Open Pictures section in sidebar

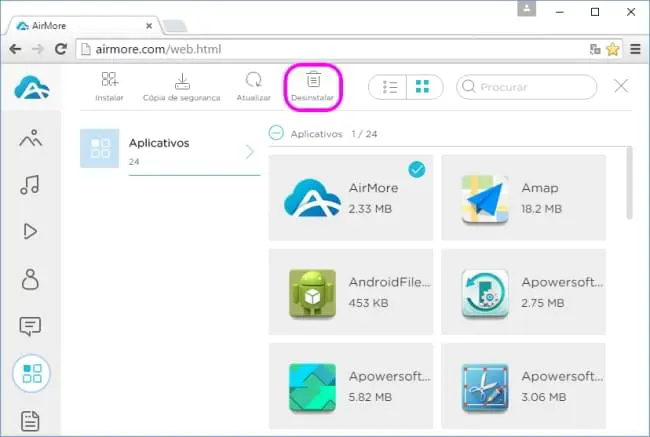pos(31,138)
